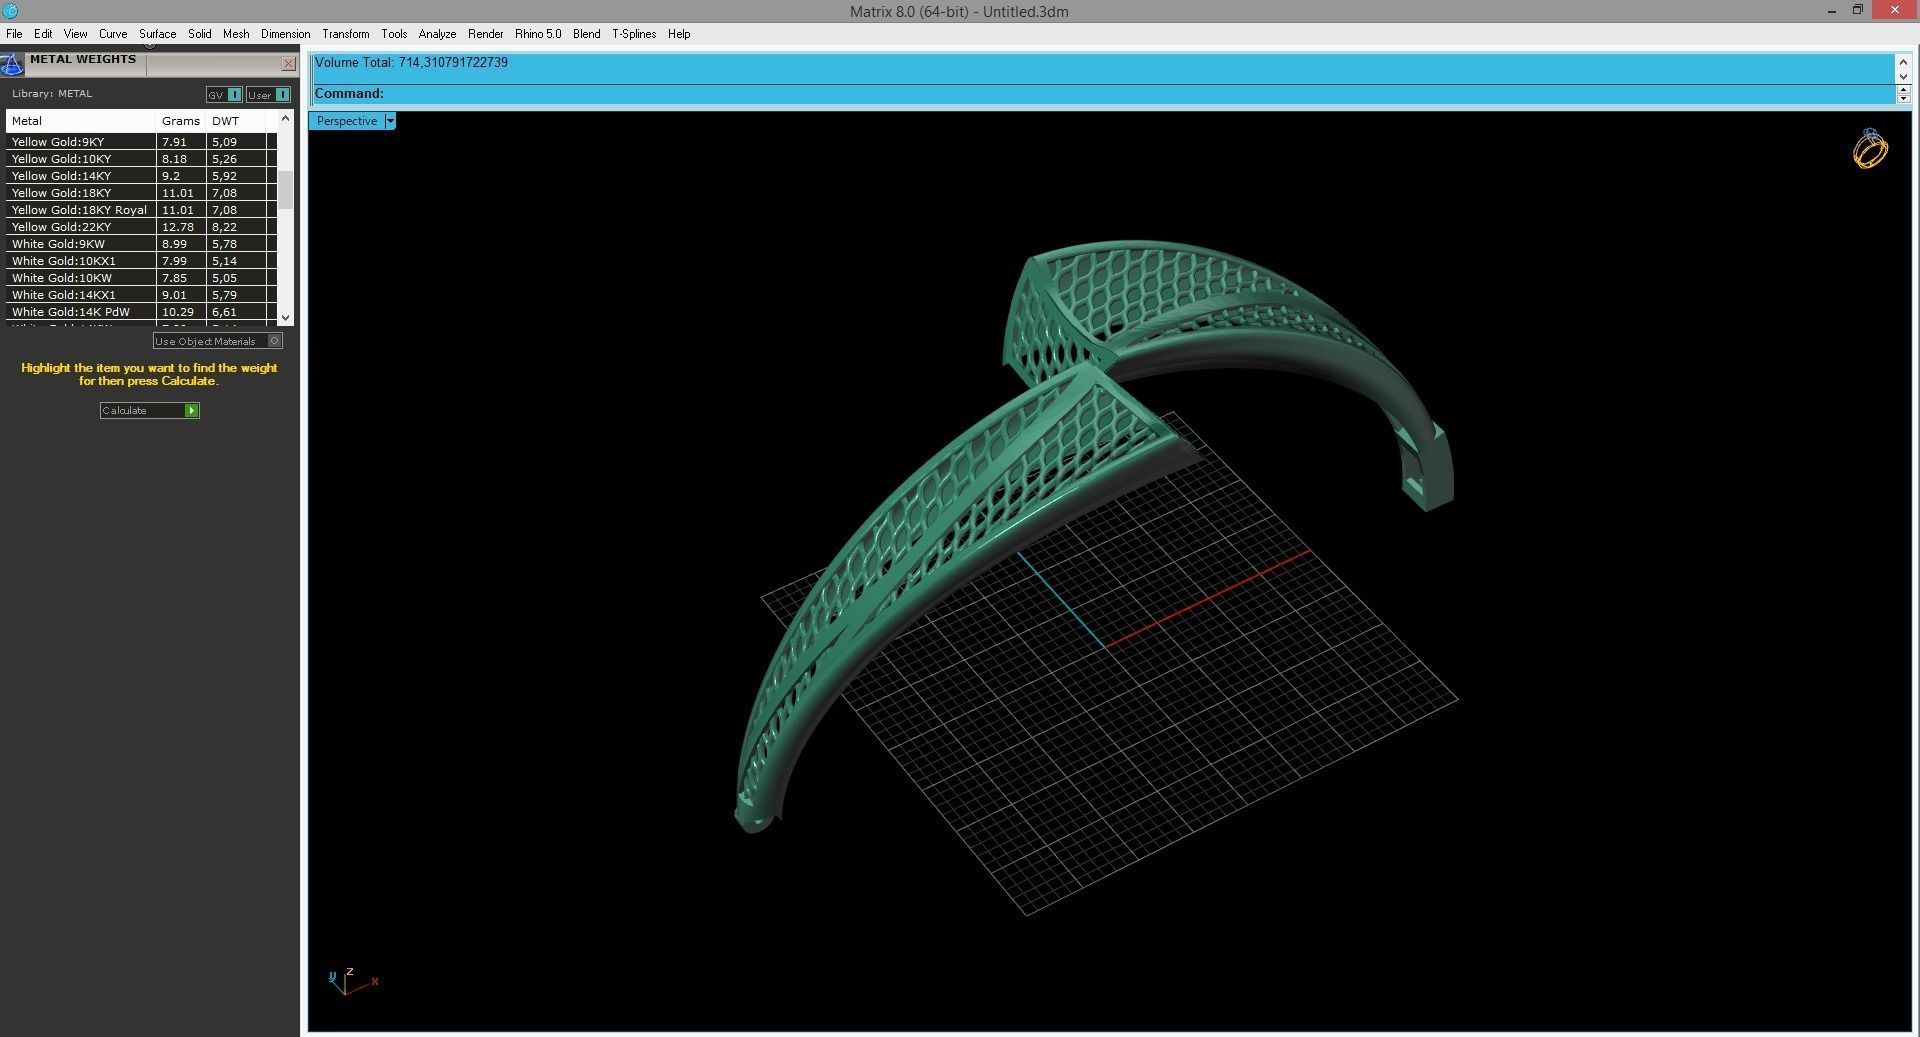Open the Transform menu
This screenshot has width=1920, height=1037.
[345, 34]
